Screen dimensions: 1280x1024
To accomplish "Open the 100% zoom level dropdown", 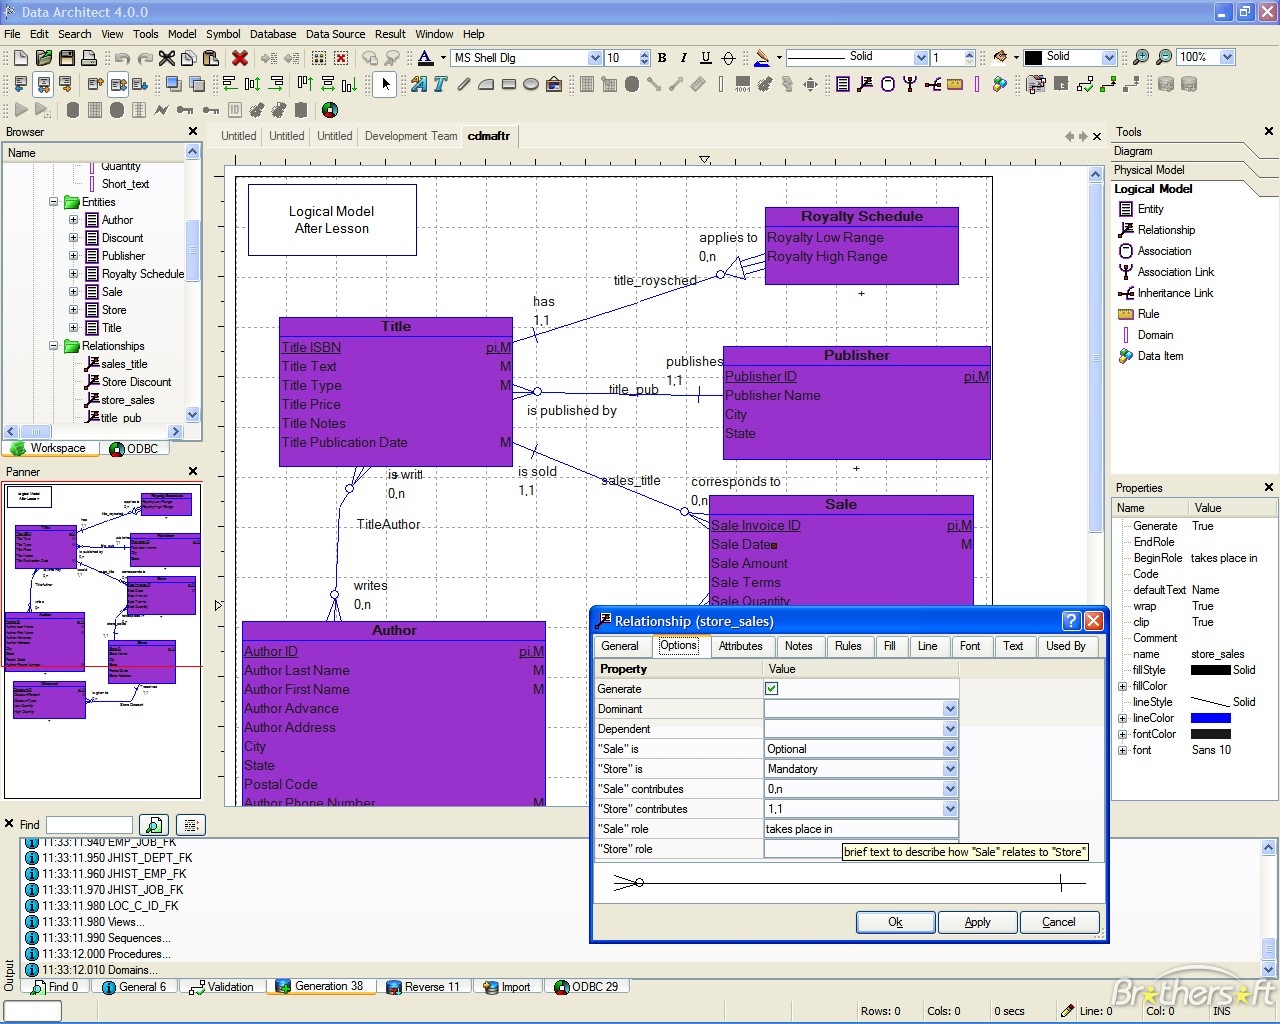I will coord(1227,58).
